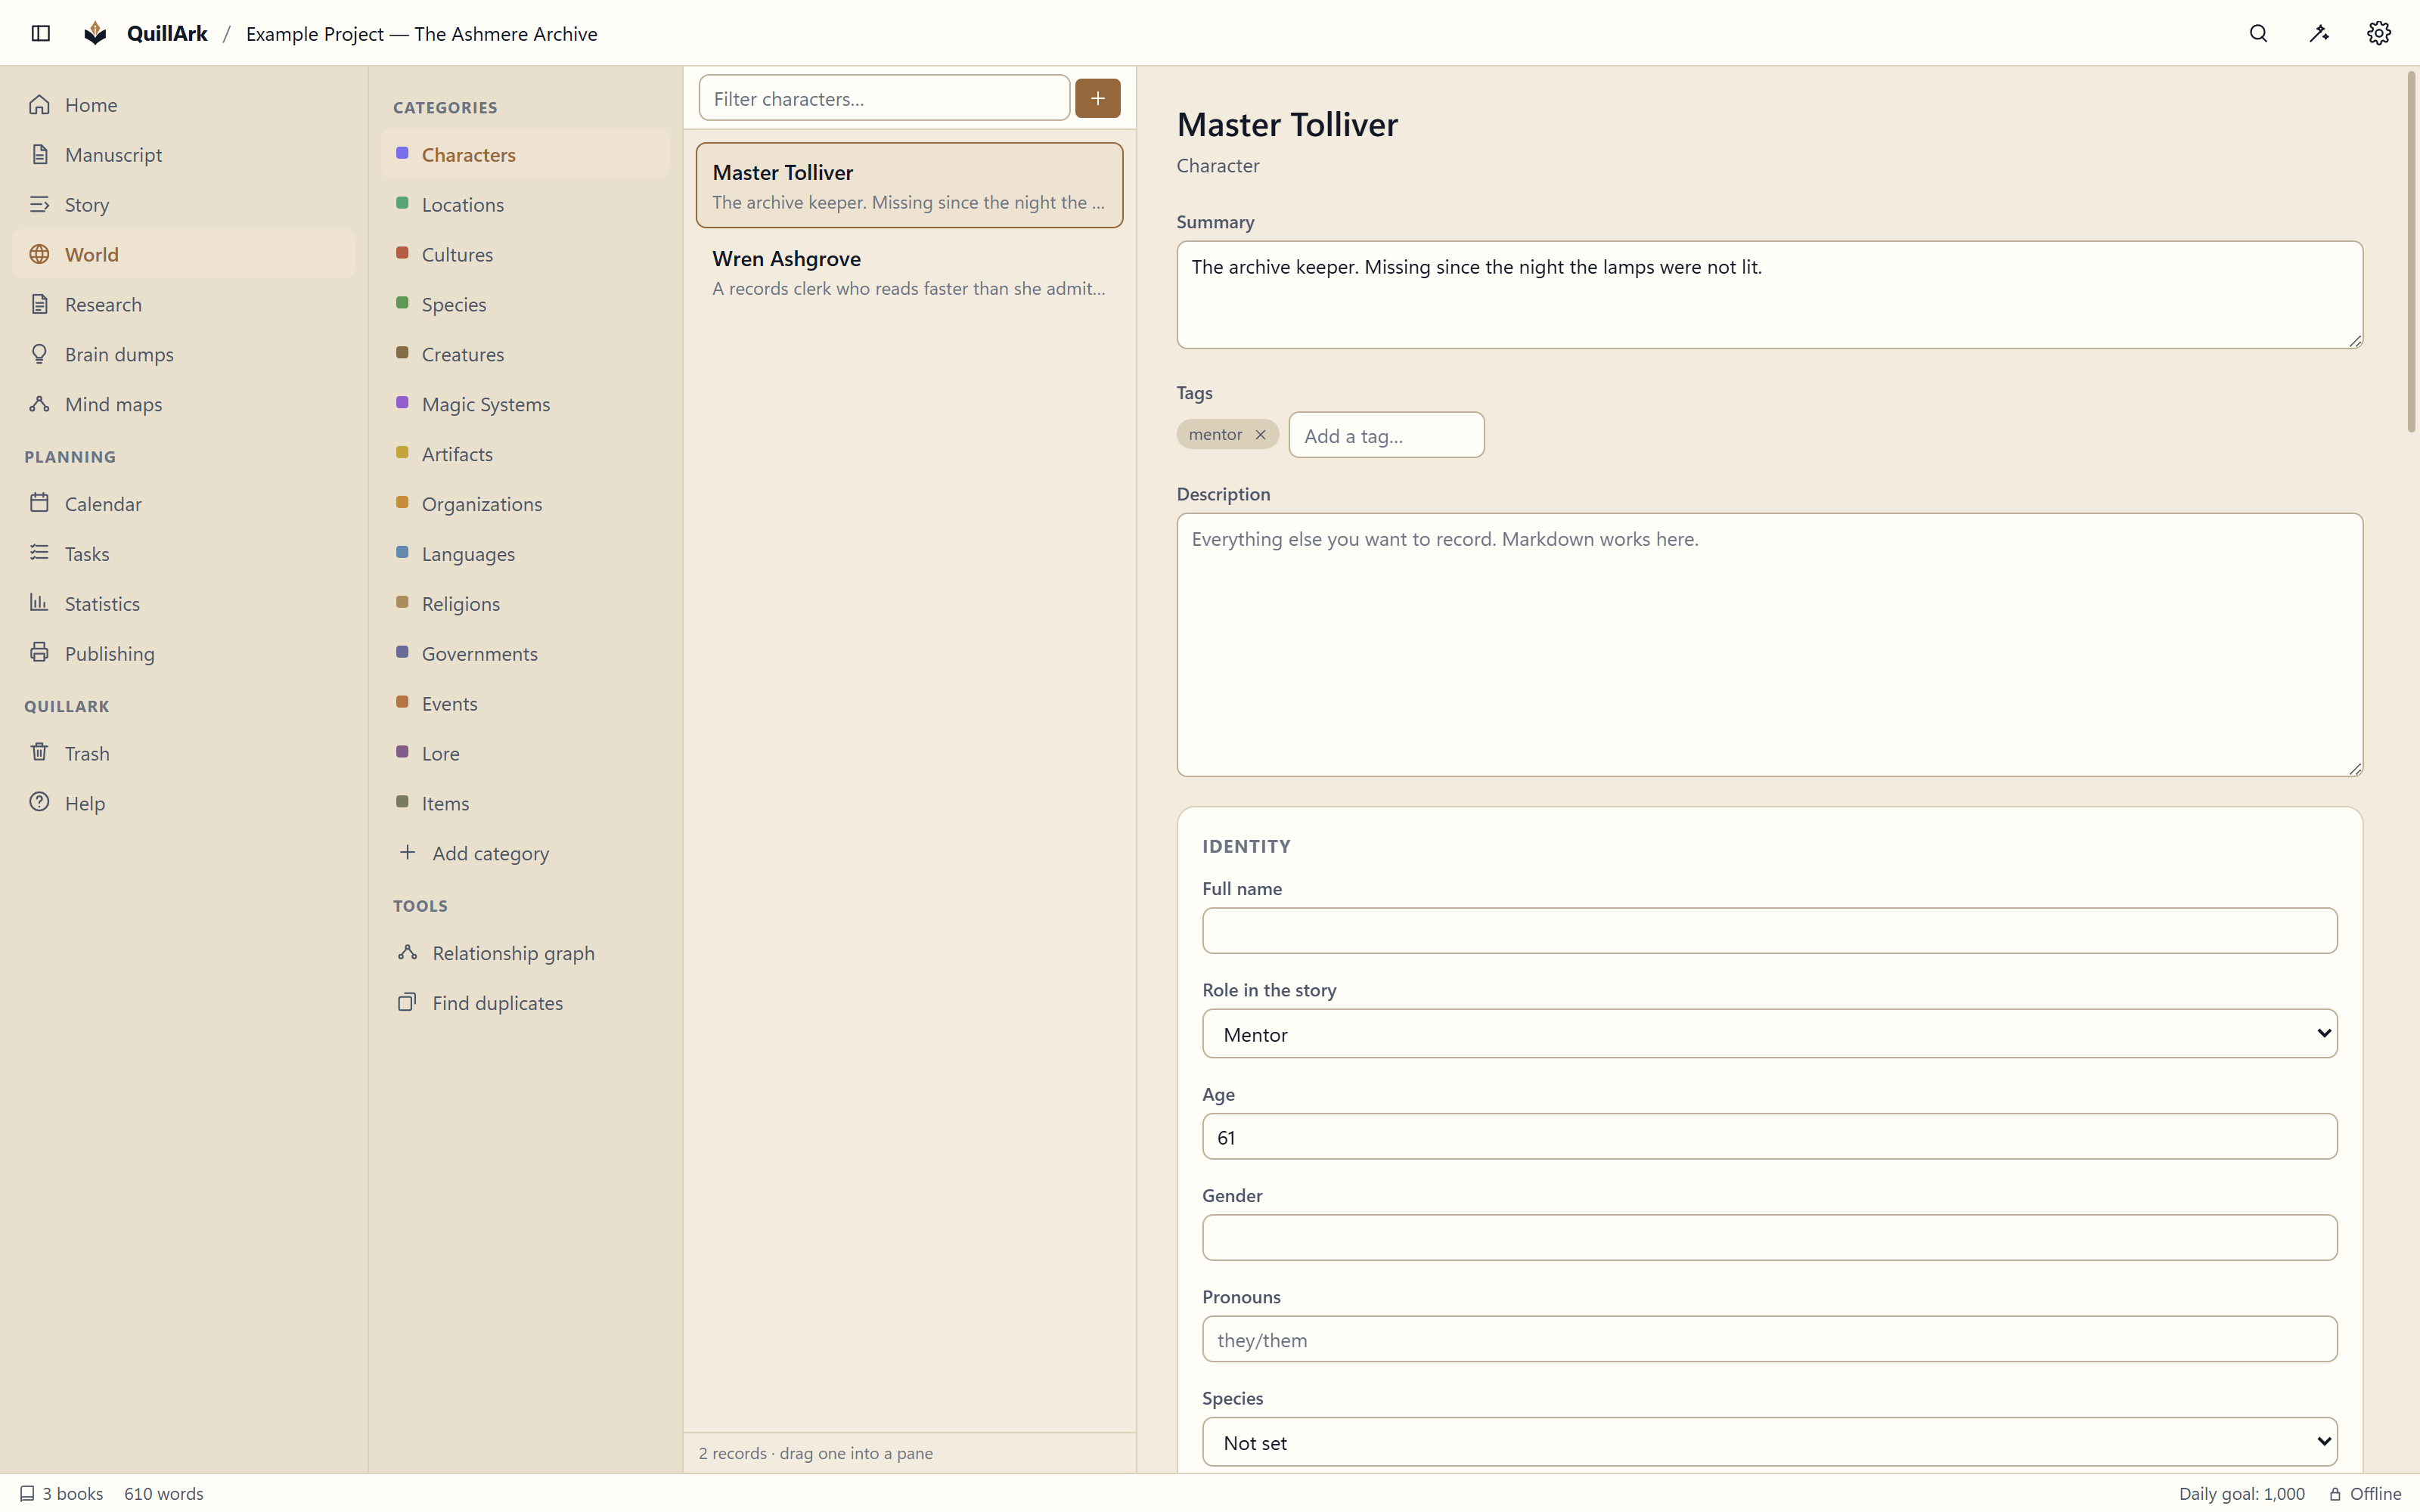Image resolution: width=2420 pixels, height=1512 pixels.
Task: Click the Help question mark icon
Action: (39, 802)
